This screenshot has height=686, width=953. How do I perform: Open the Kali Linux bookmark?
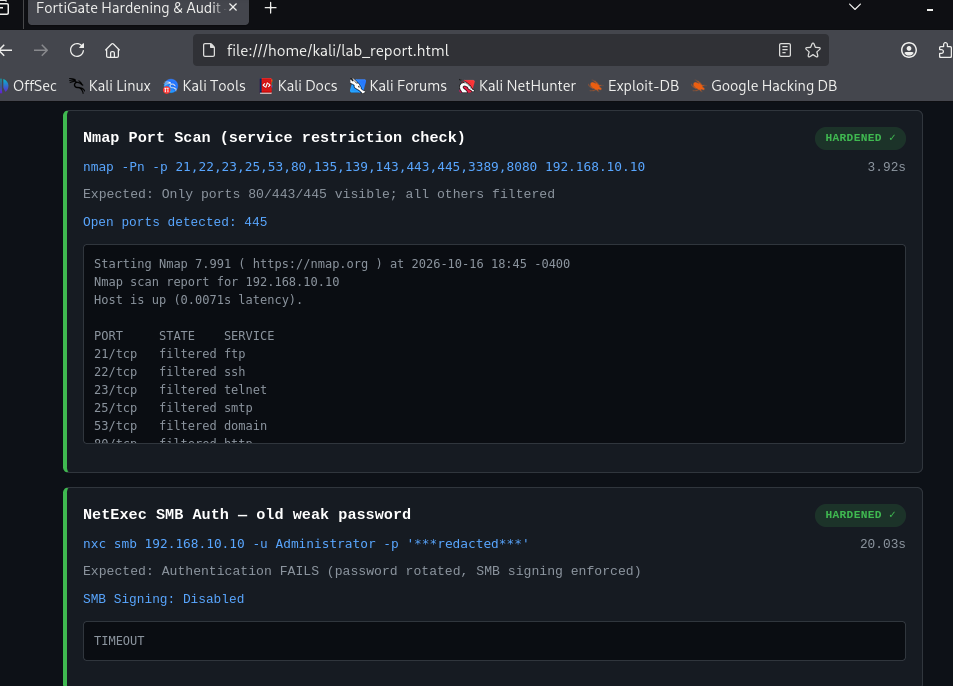(x=110, y=86)
